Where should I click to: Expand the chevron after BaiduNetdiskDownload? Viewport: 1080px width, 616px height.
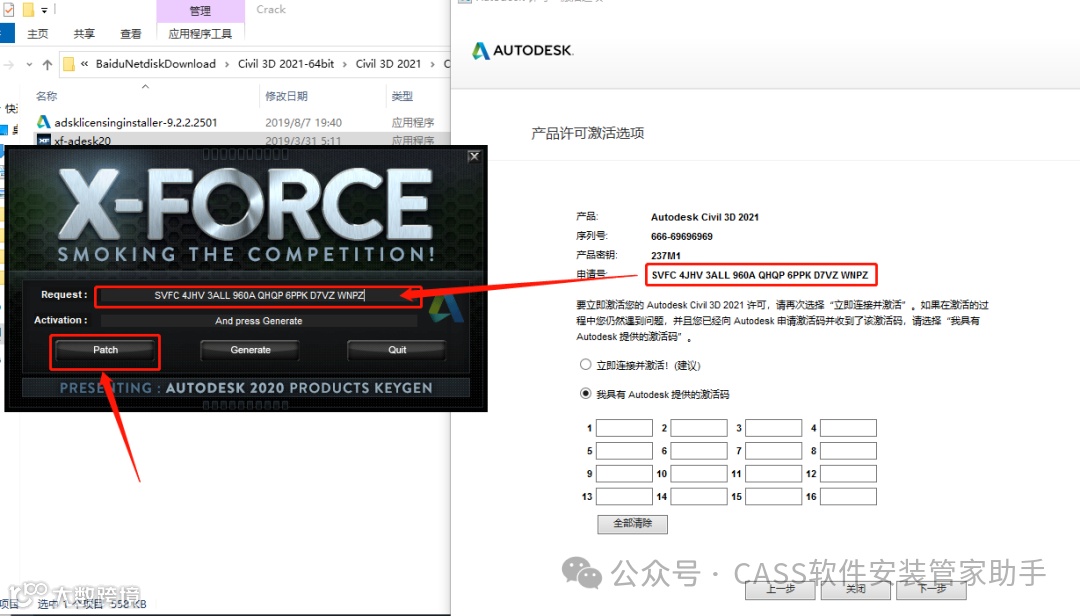point(227,64)
